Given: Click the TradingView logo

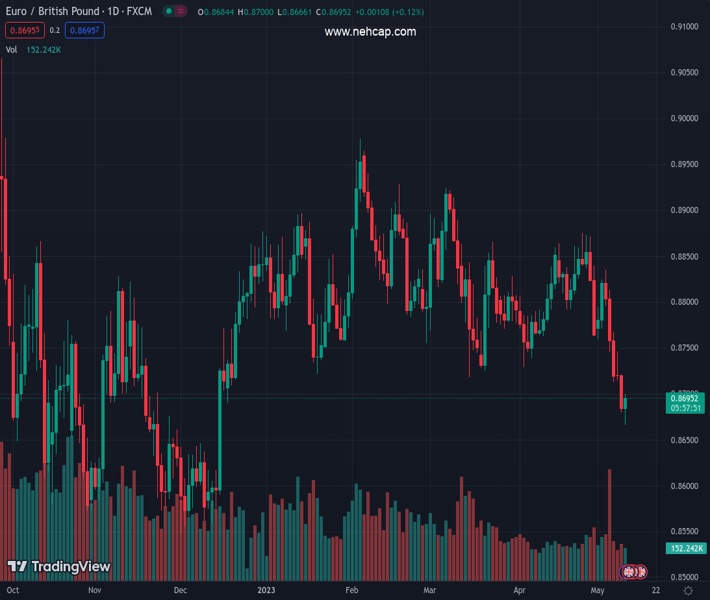Looking at the screenshot, I should coord(58,567).
